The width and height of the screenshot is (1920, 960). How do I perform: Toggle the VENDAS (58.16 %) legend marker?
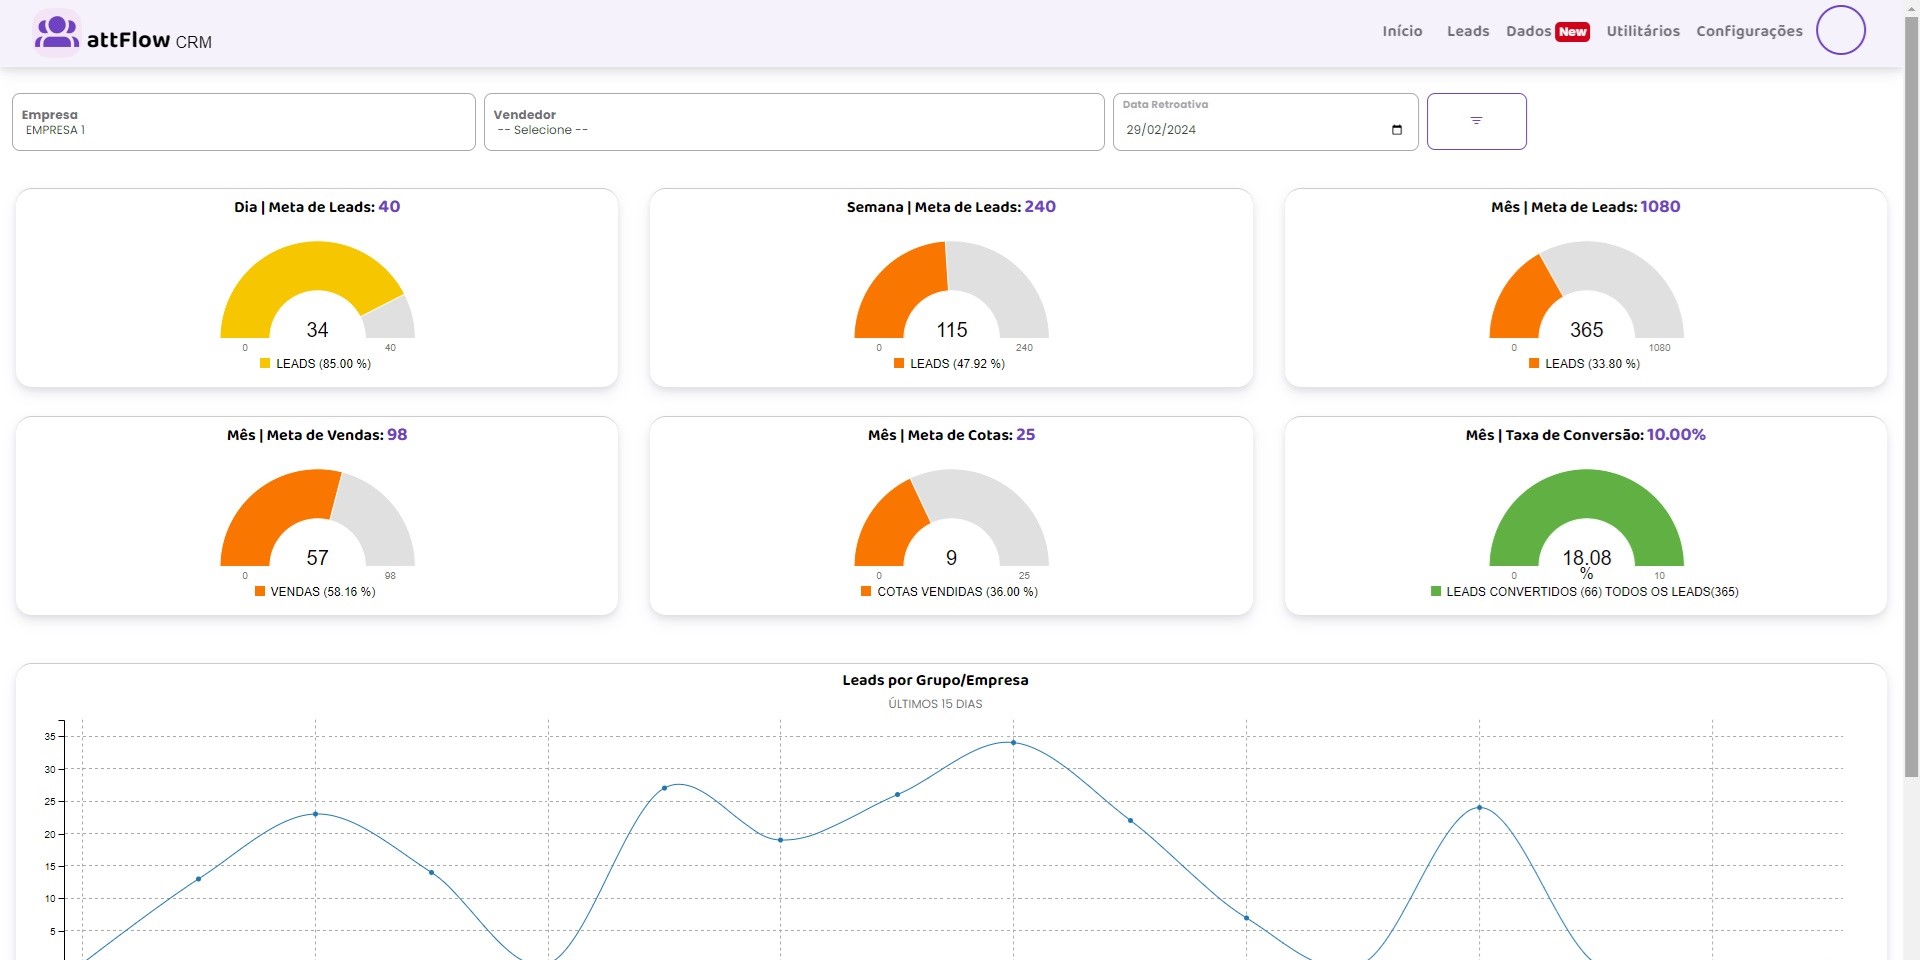(260, 592)
